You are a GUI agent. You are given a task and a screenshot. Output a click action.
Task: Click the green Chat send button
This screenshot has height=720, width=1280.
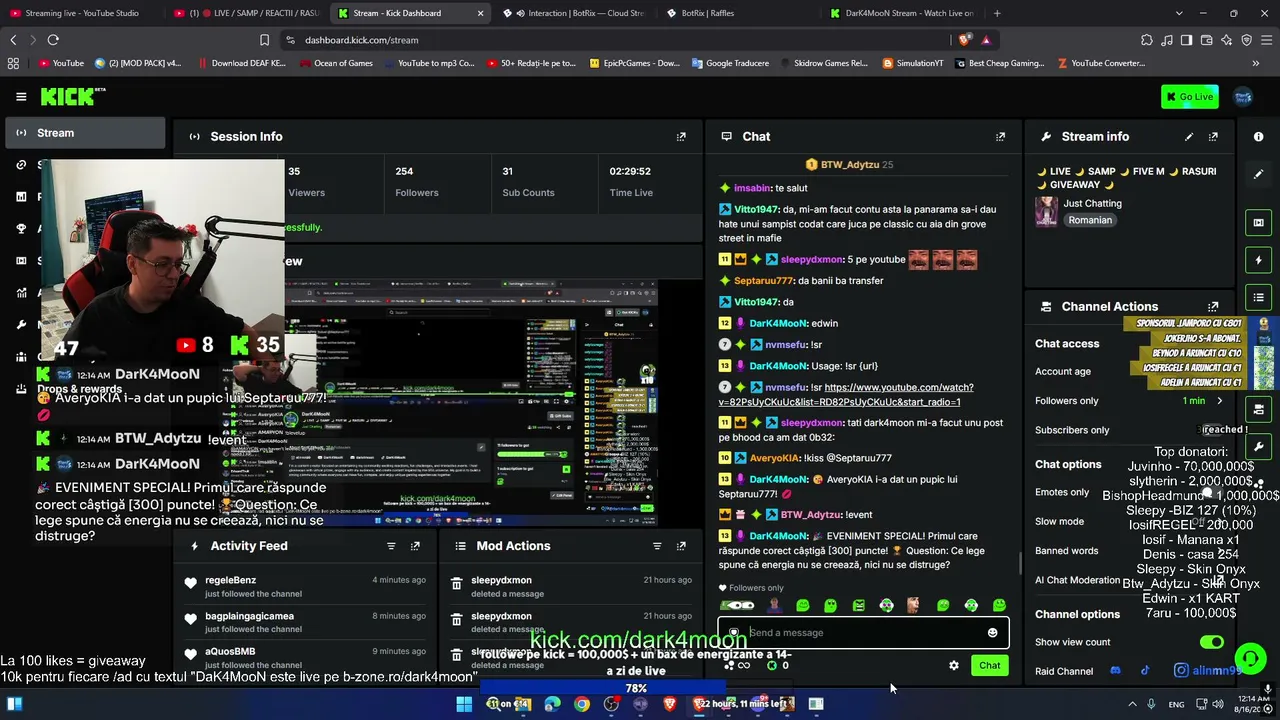(989, 665)
